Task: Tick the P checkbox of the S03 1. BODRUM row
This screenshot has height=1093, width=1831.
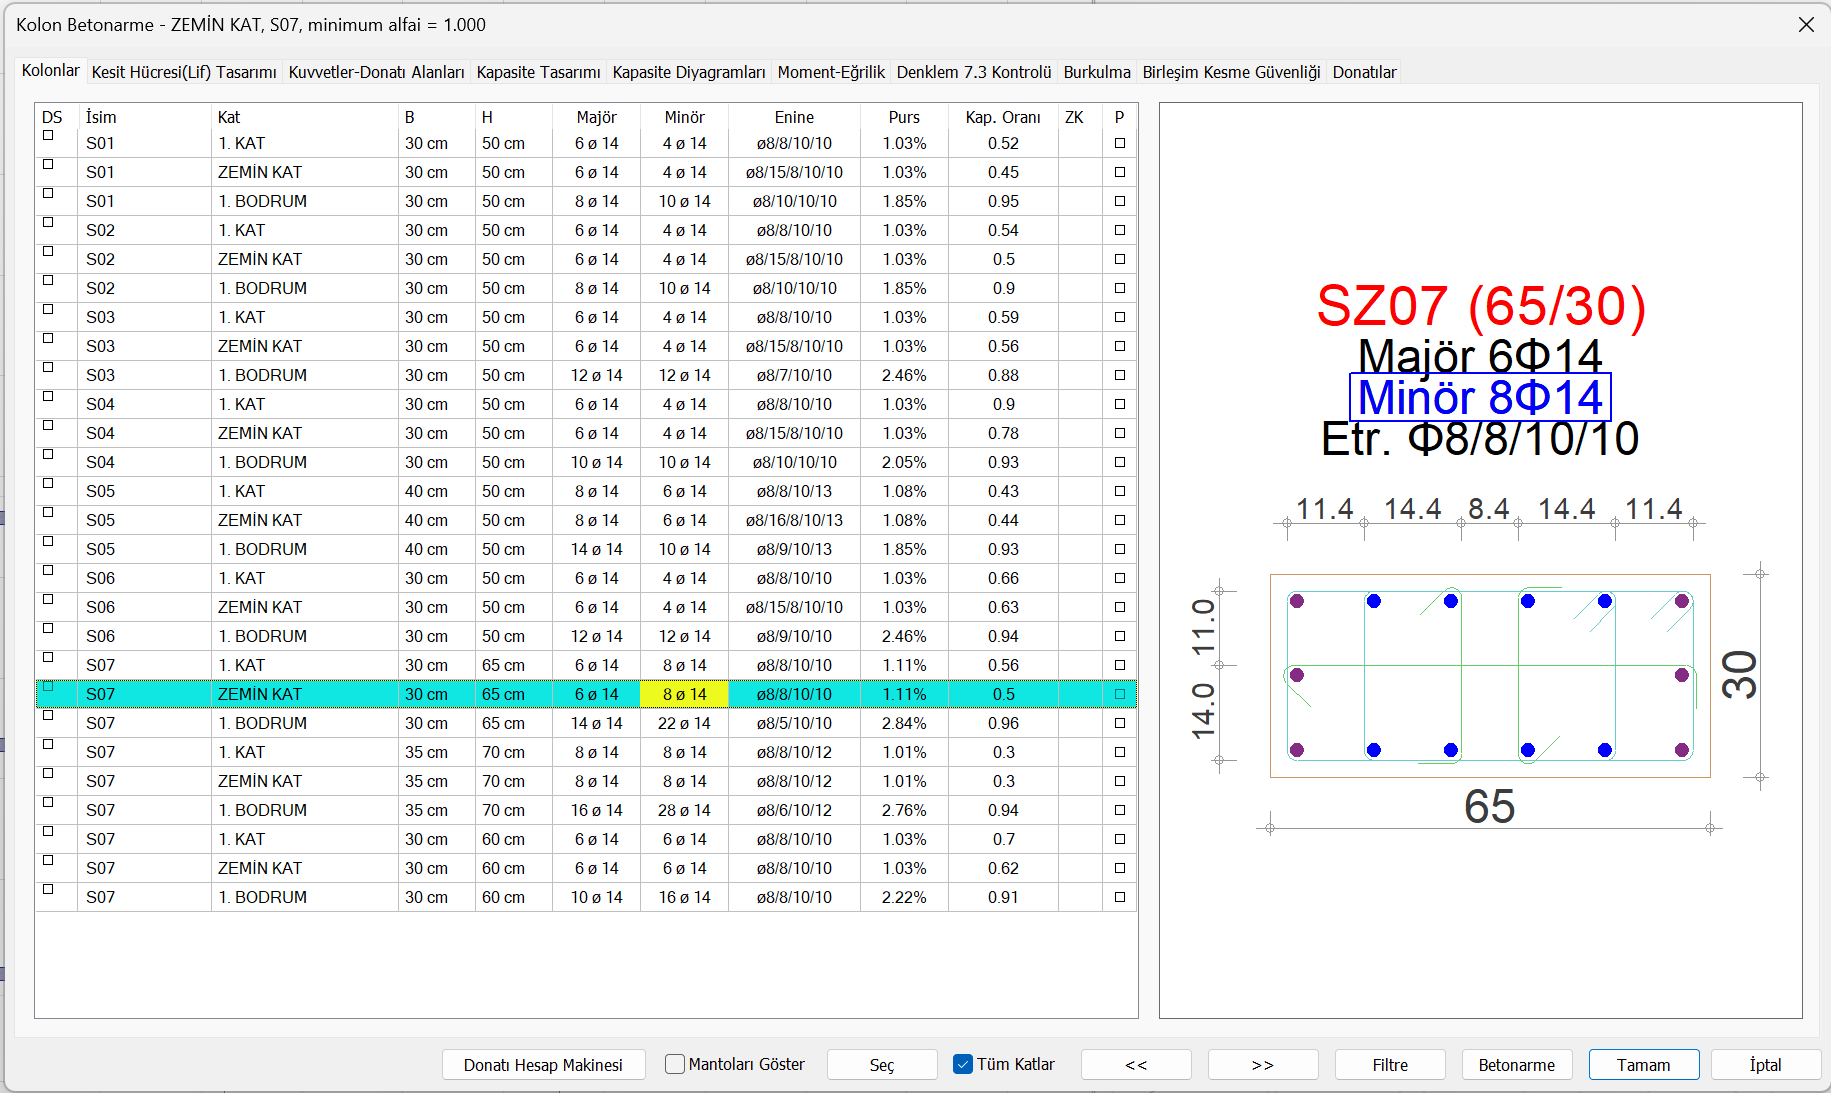Action: click(1120, 375)
